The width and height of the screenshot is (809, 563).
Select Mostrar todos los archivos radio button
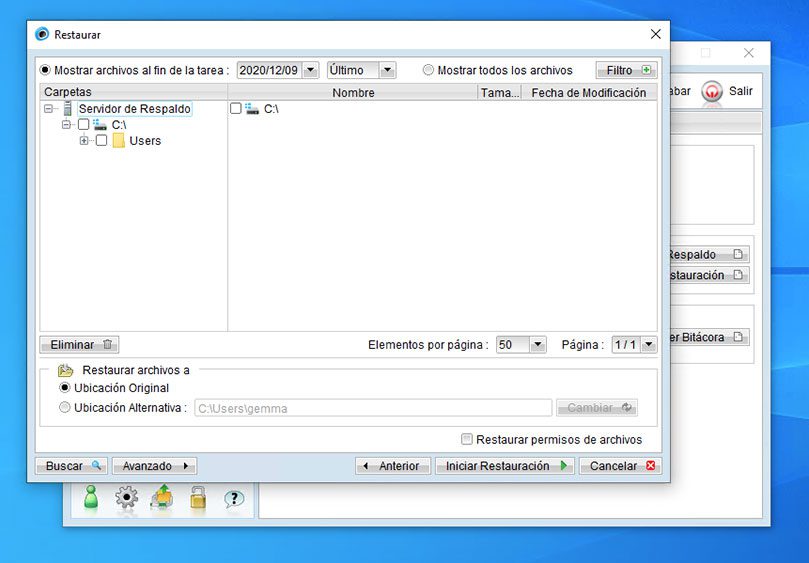(428, 70)
